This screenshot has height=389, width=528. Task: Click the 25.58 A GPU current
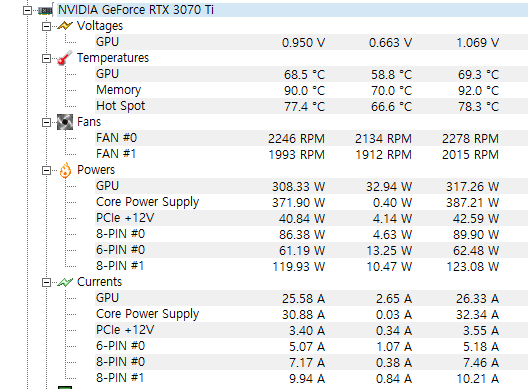[x=303, y=299]
